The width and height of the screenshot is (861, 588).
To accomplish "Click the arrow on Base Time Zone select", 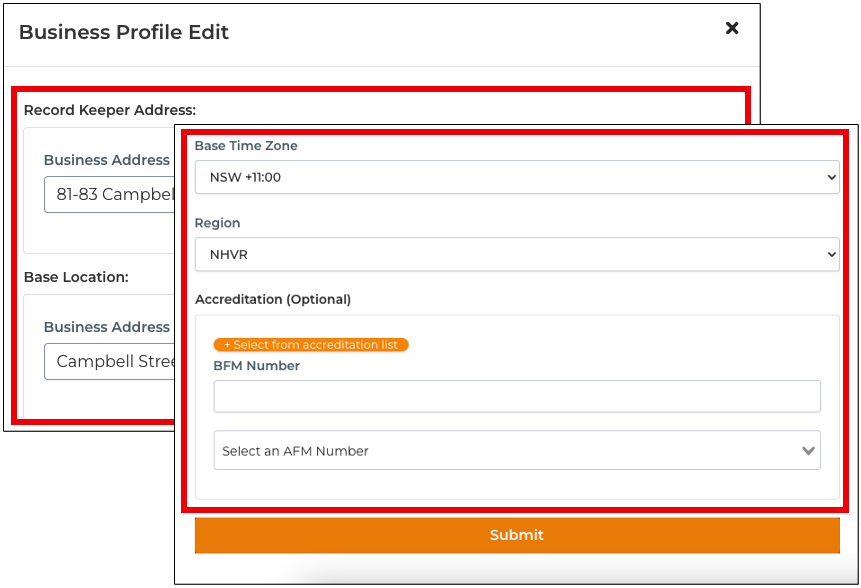I will pos(831,177).
